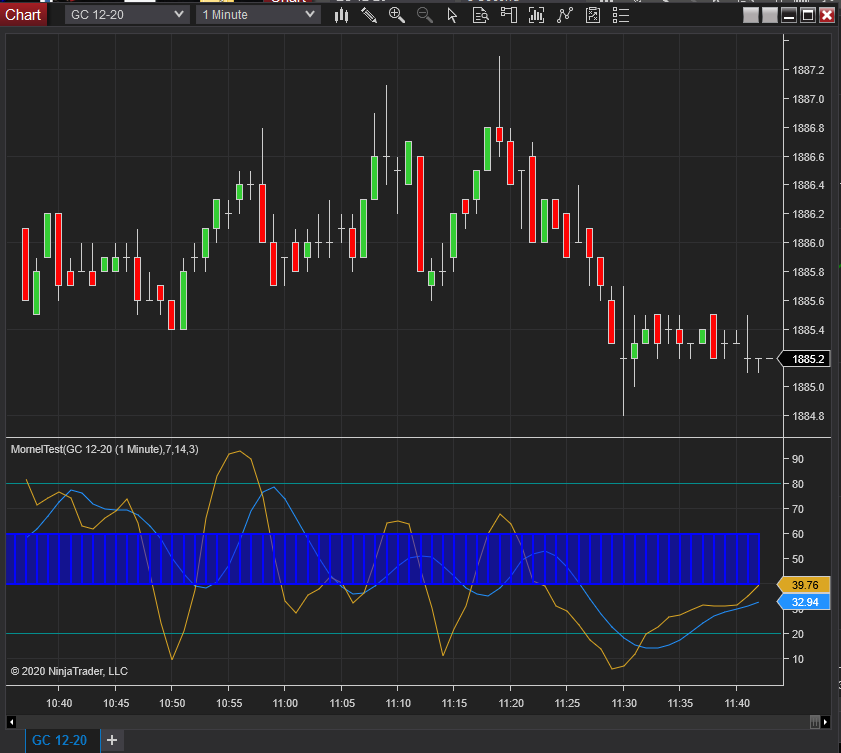Click the 11:30 time axis label
This screenshot has height=753, width=841.
click(624, 703)
